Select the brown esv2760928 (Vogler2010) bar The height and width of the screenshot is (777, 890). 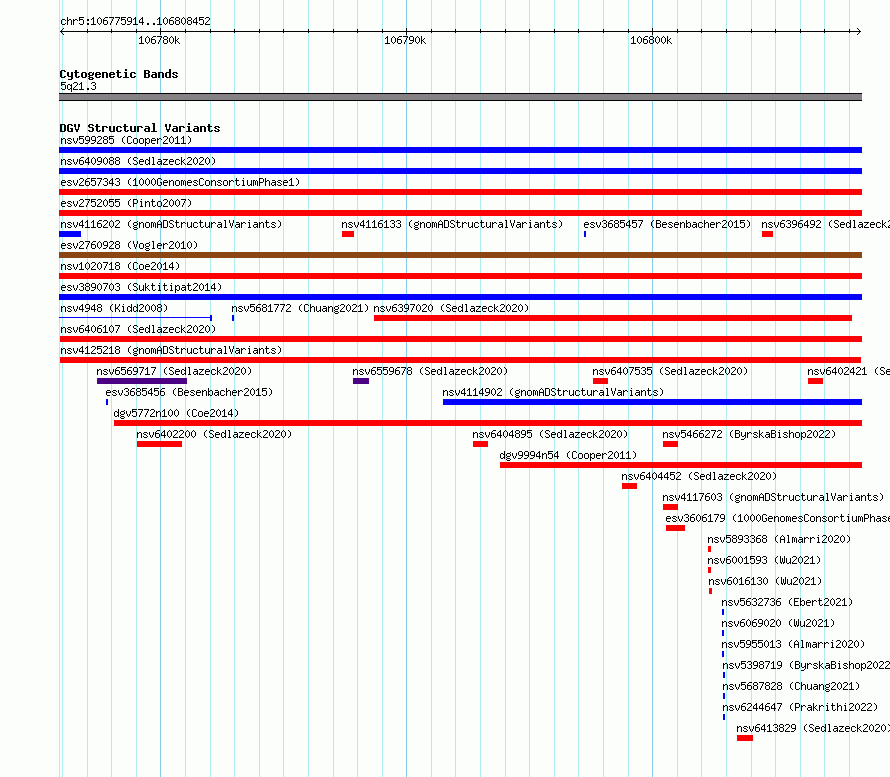(460, 255)
